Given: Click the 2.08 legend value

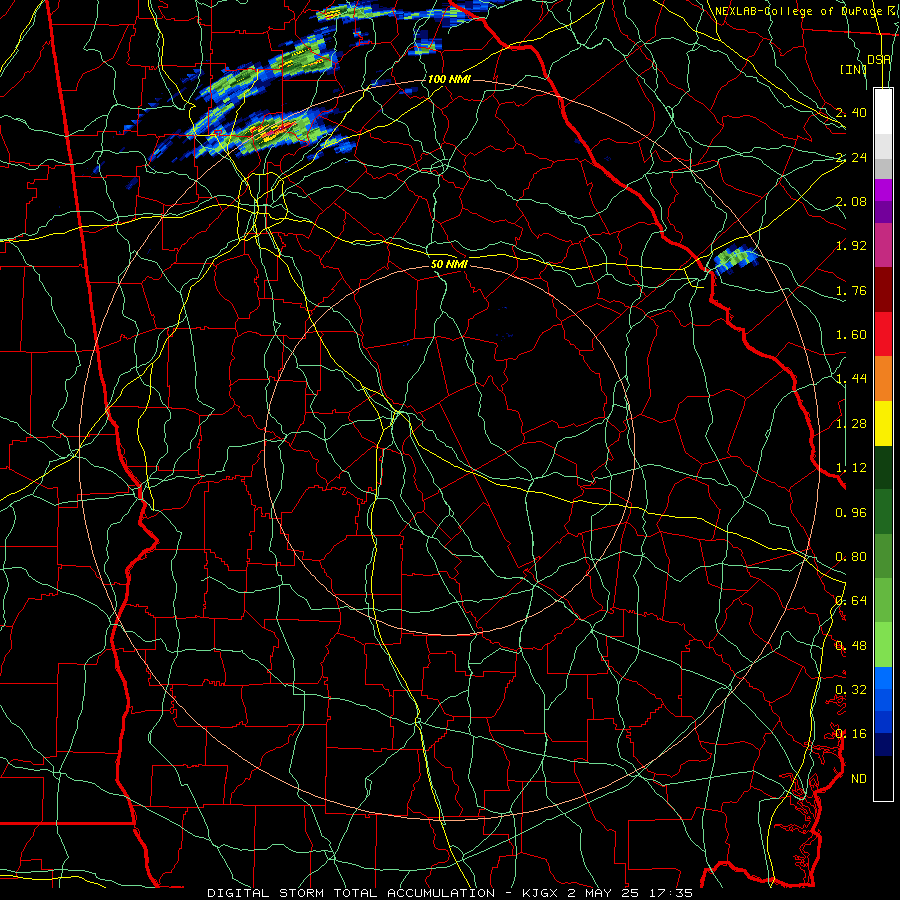Looking at the screenshot, I should pos(851,201).
